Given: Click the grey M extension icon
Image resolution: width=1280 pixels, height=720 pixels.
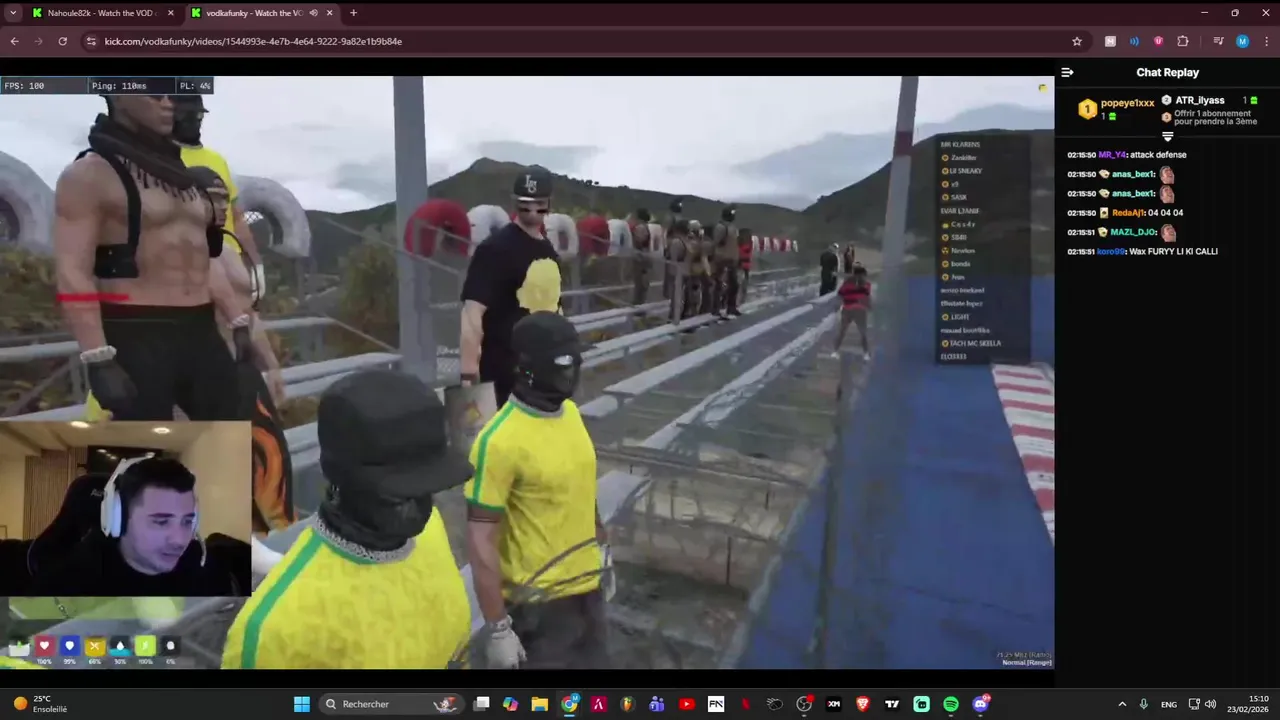Looking at the screenshot, I should pos(1110,41).
